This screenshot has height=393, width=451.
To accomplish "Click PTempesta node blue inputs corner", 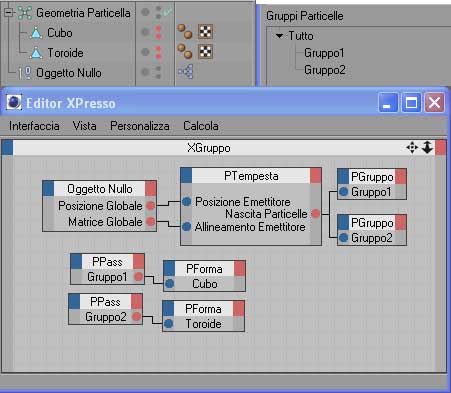I will 186,176.
